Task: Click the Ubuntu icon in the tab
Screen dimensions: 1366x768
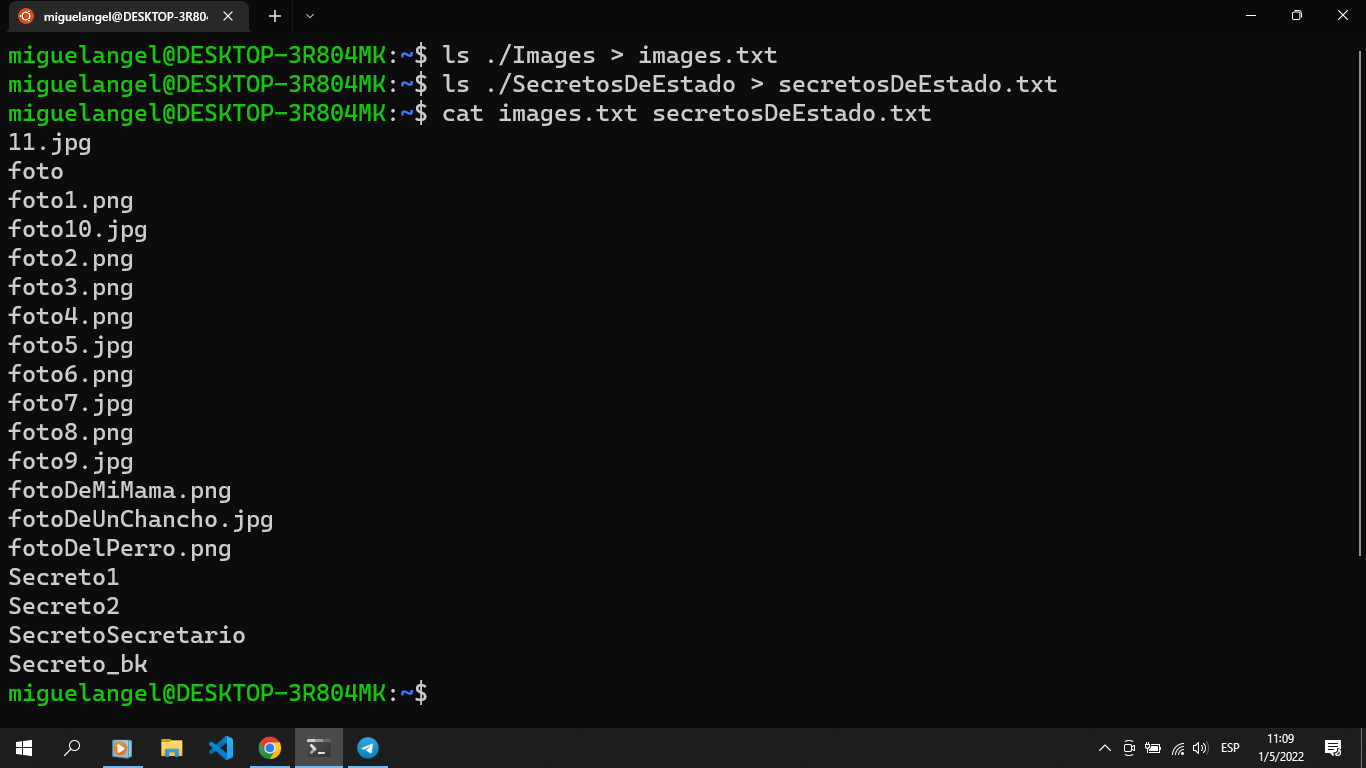Action: pyautogui.click(x=26, y=16)
